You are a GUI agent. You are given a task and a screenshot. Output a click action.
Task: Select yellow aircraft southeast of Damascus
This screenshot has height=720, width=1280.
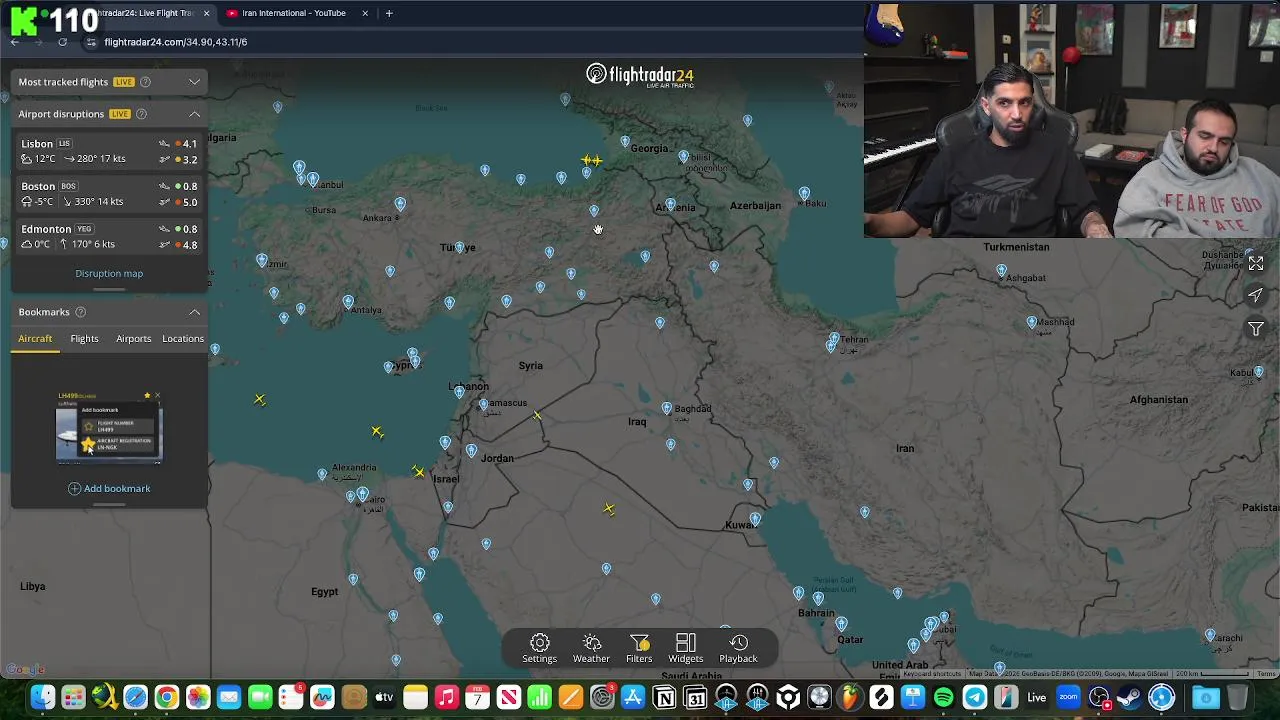pos(537,415)
